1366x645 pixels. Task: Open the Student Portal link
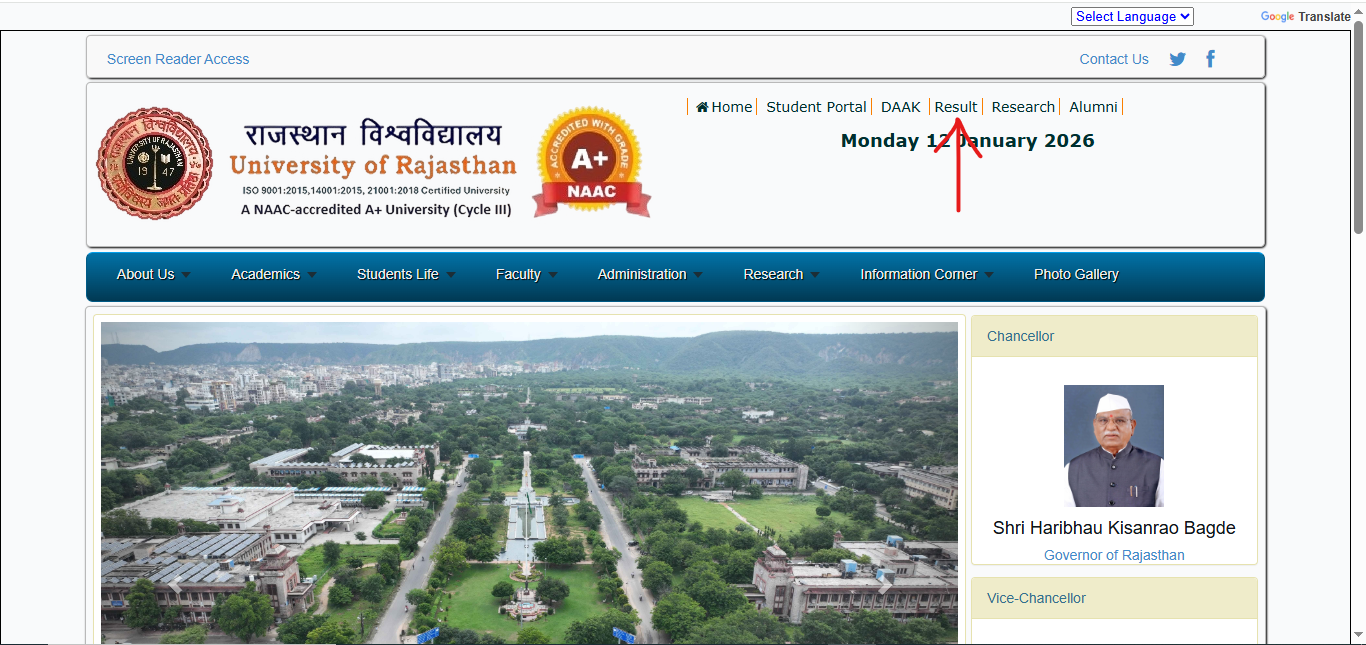click(816, 107)
